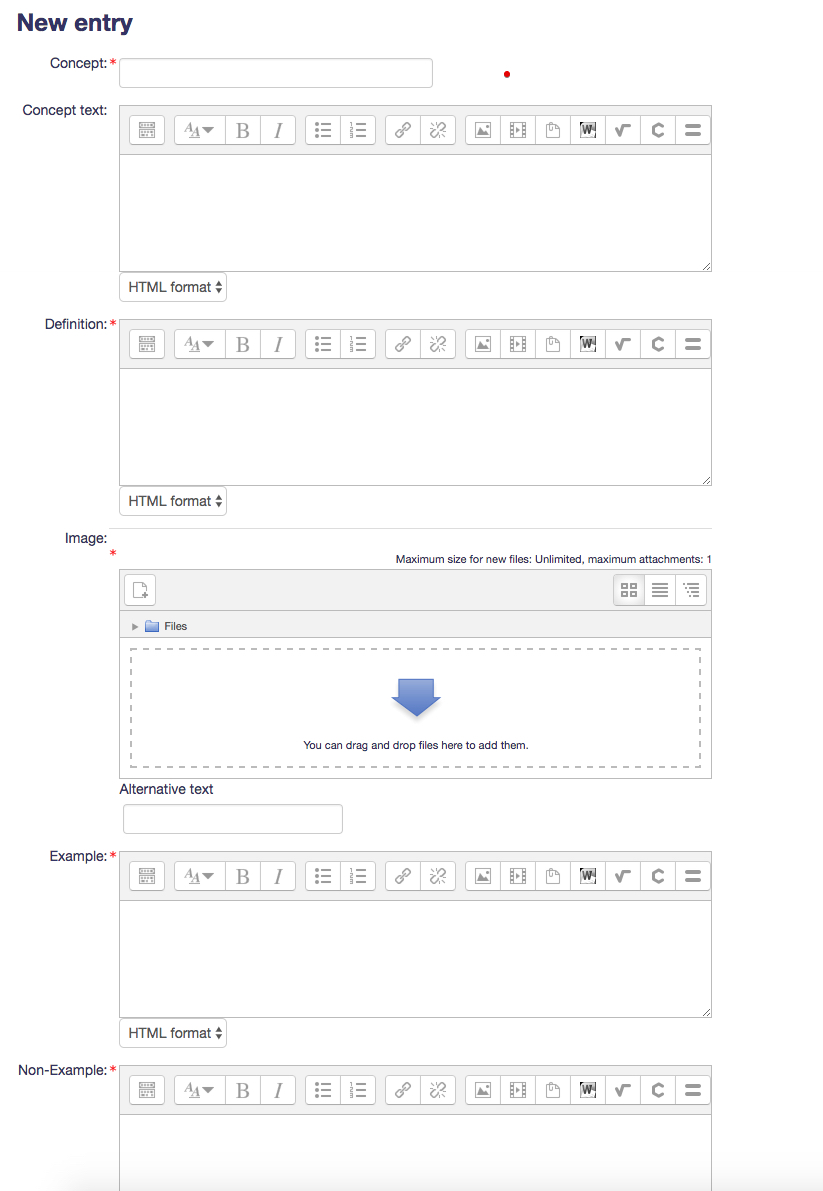Insert media in Non-Example editor
The width and height of the screenshot is (823, 1191).
518,1090
